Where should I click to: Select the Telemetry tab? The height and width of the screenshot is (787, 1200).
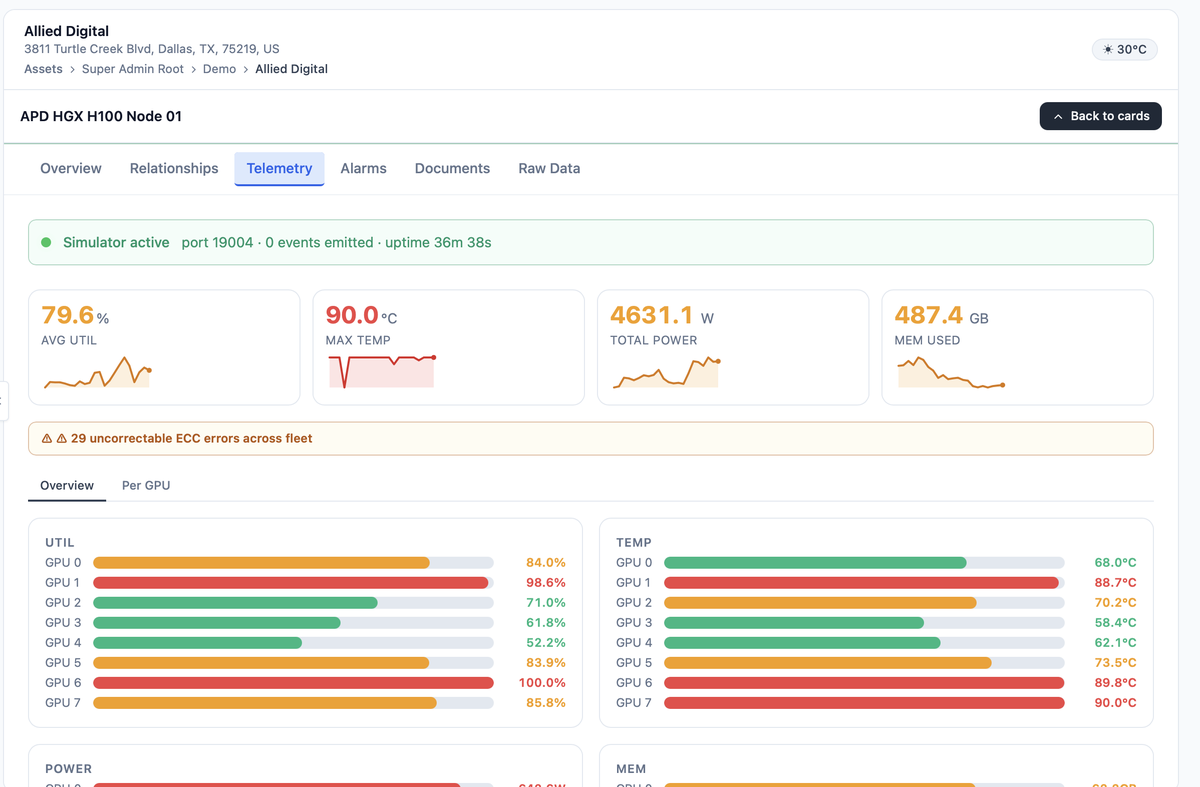coord(279,168)
